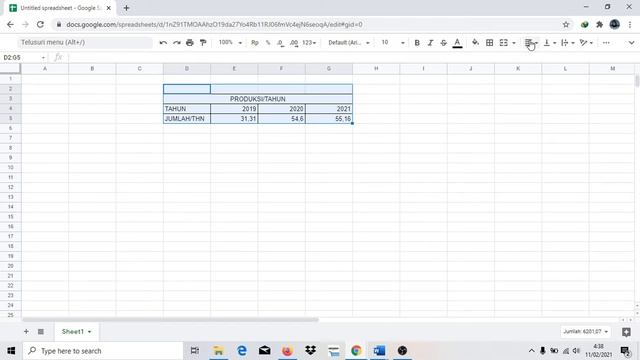The image size is (640, 360).
Task: Open a new browser tab
Action: (x=126, y=8)
